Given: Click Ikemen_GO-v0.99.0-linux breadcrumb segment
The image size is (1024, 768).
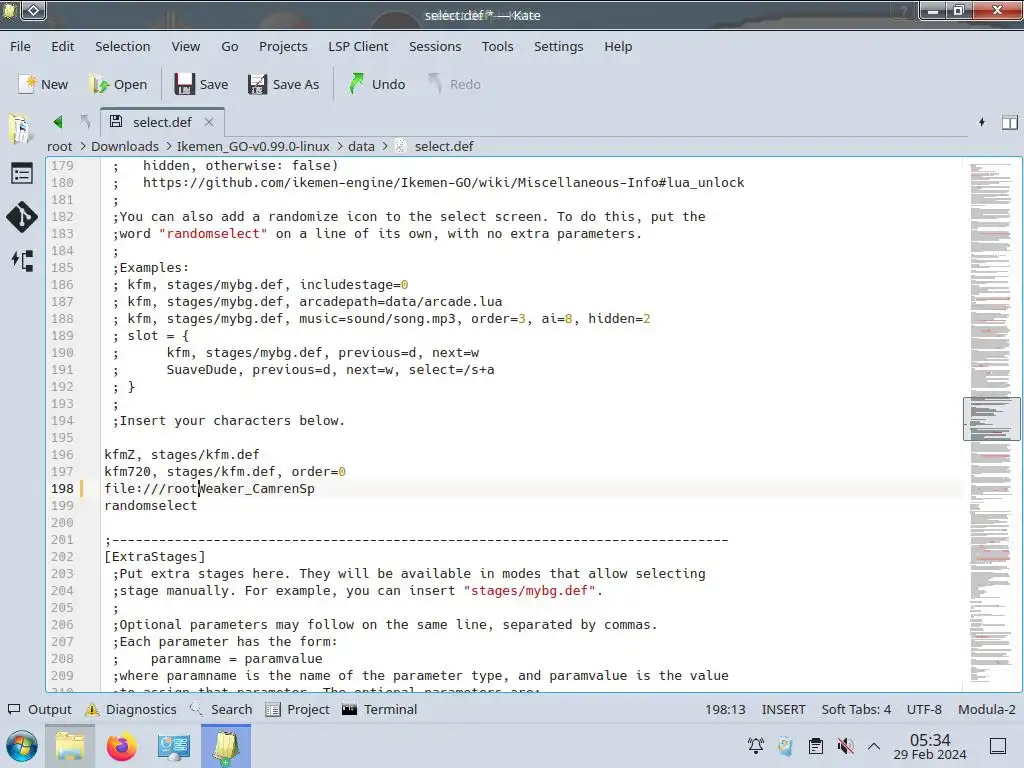Looking at the screenshot, I should pos(253,146).
